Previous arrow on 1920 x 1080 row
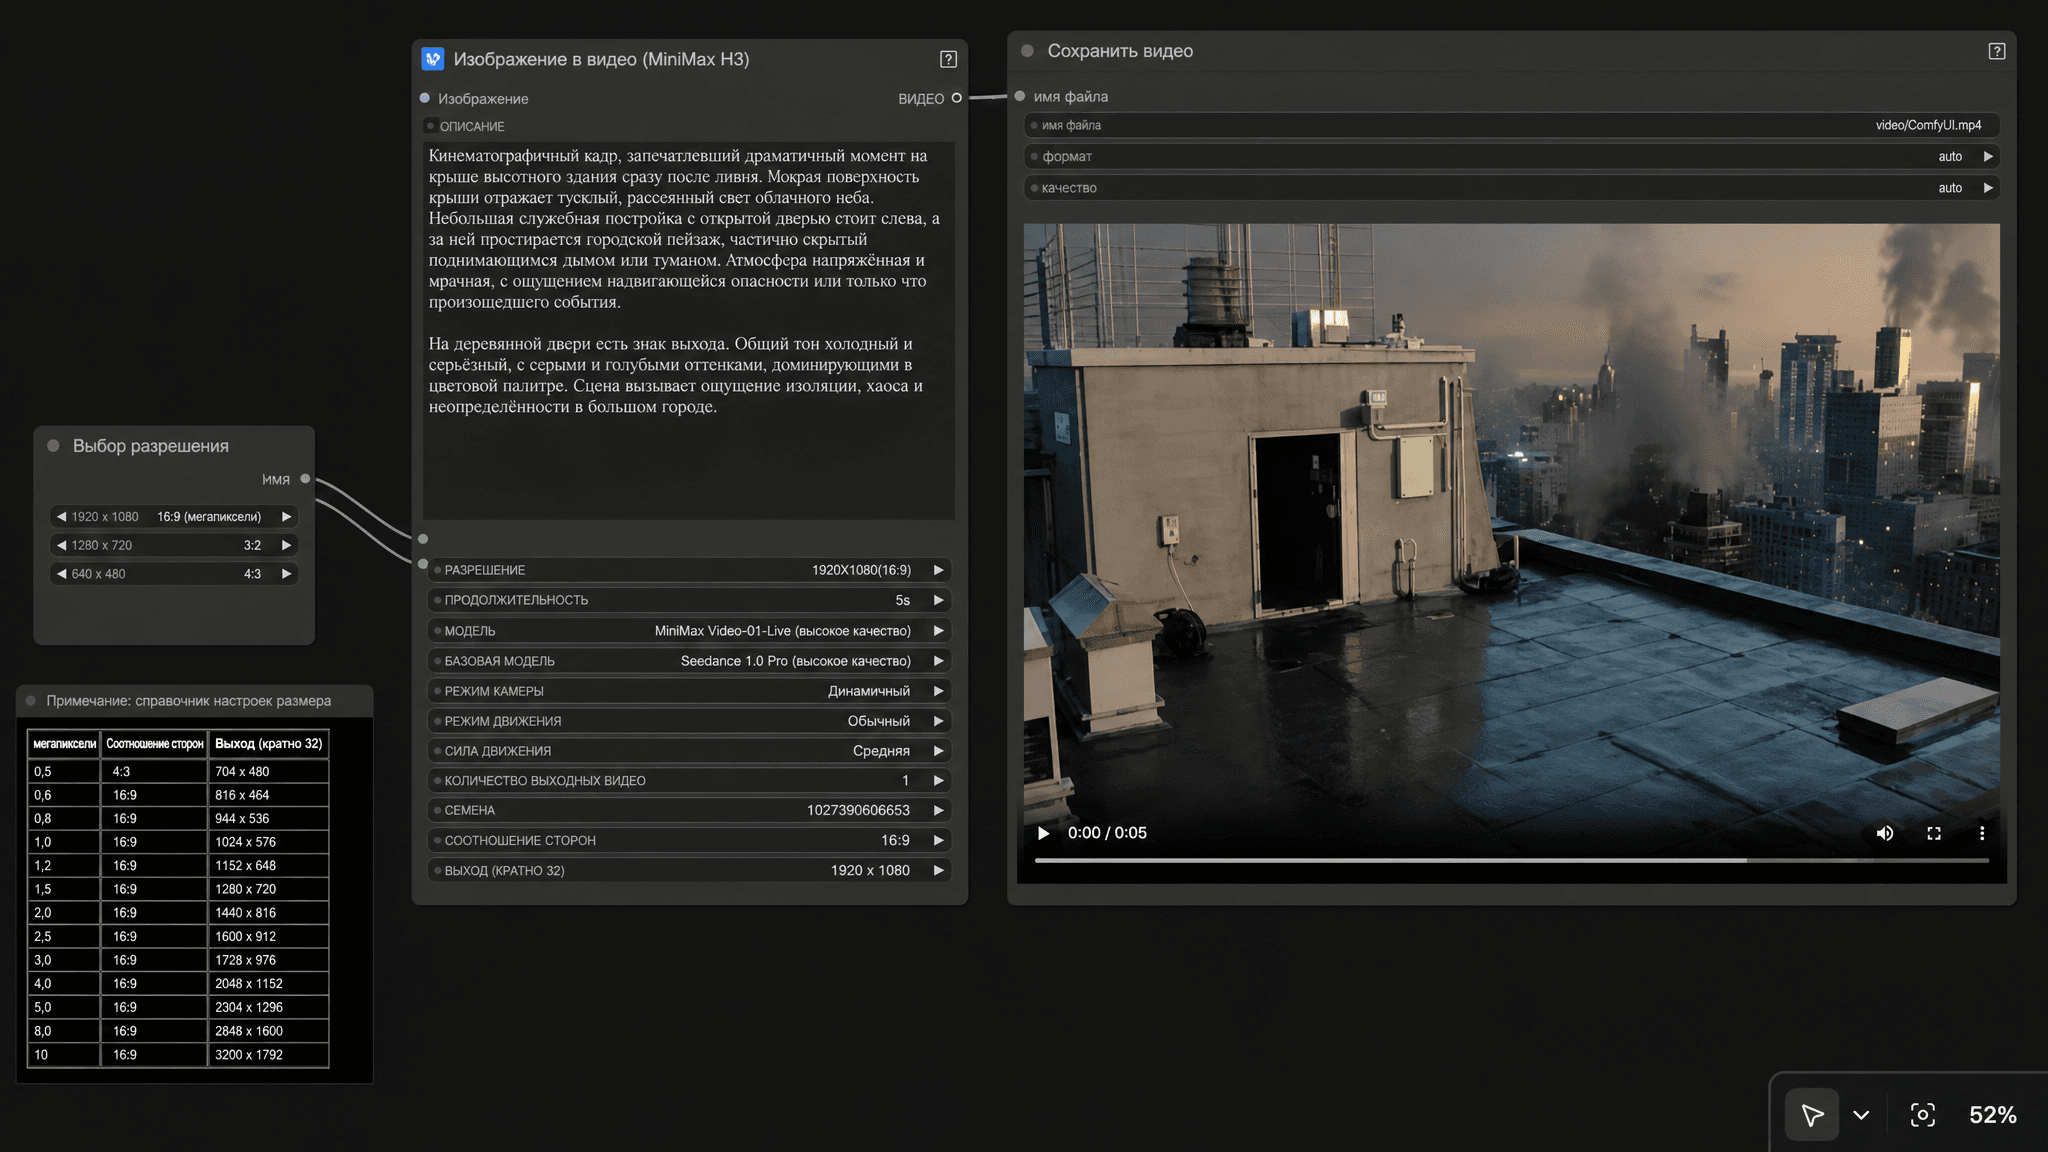The height and width of the screenshot is (1152, 2048). (62, 517)
